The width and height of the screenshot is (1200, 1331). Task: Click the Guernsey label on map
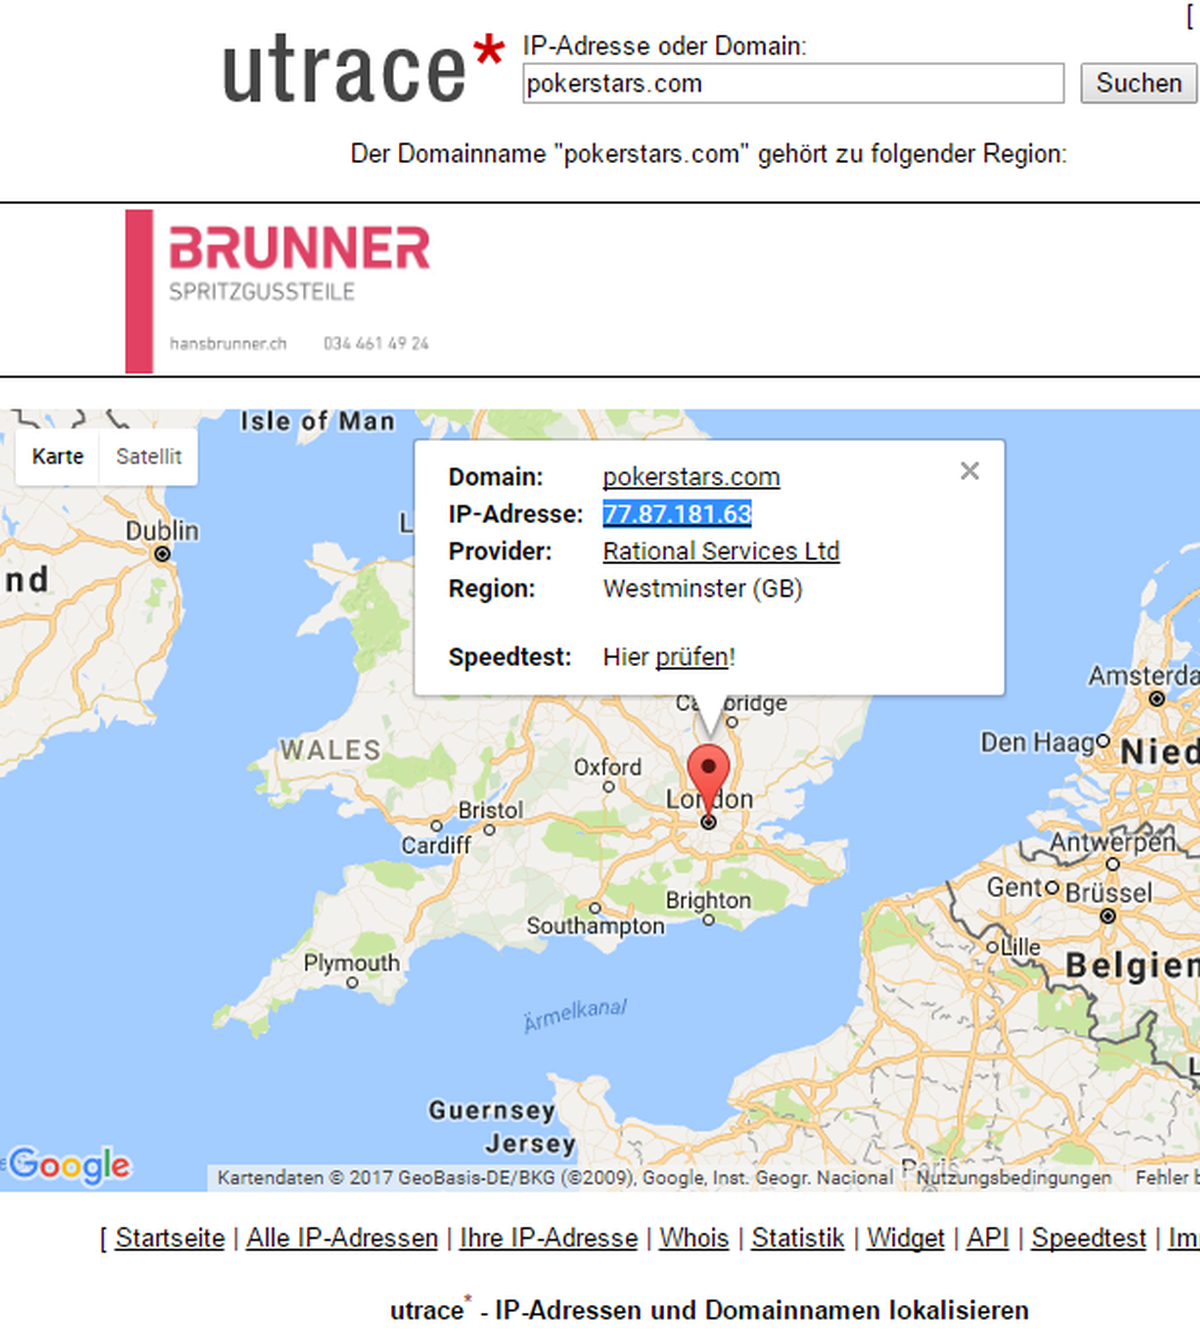tap(492, 1110)
